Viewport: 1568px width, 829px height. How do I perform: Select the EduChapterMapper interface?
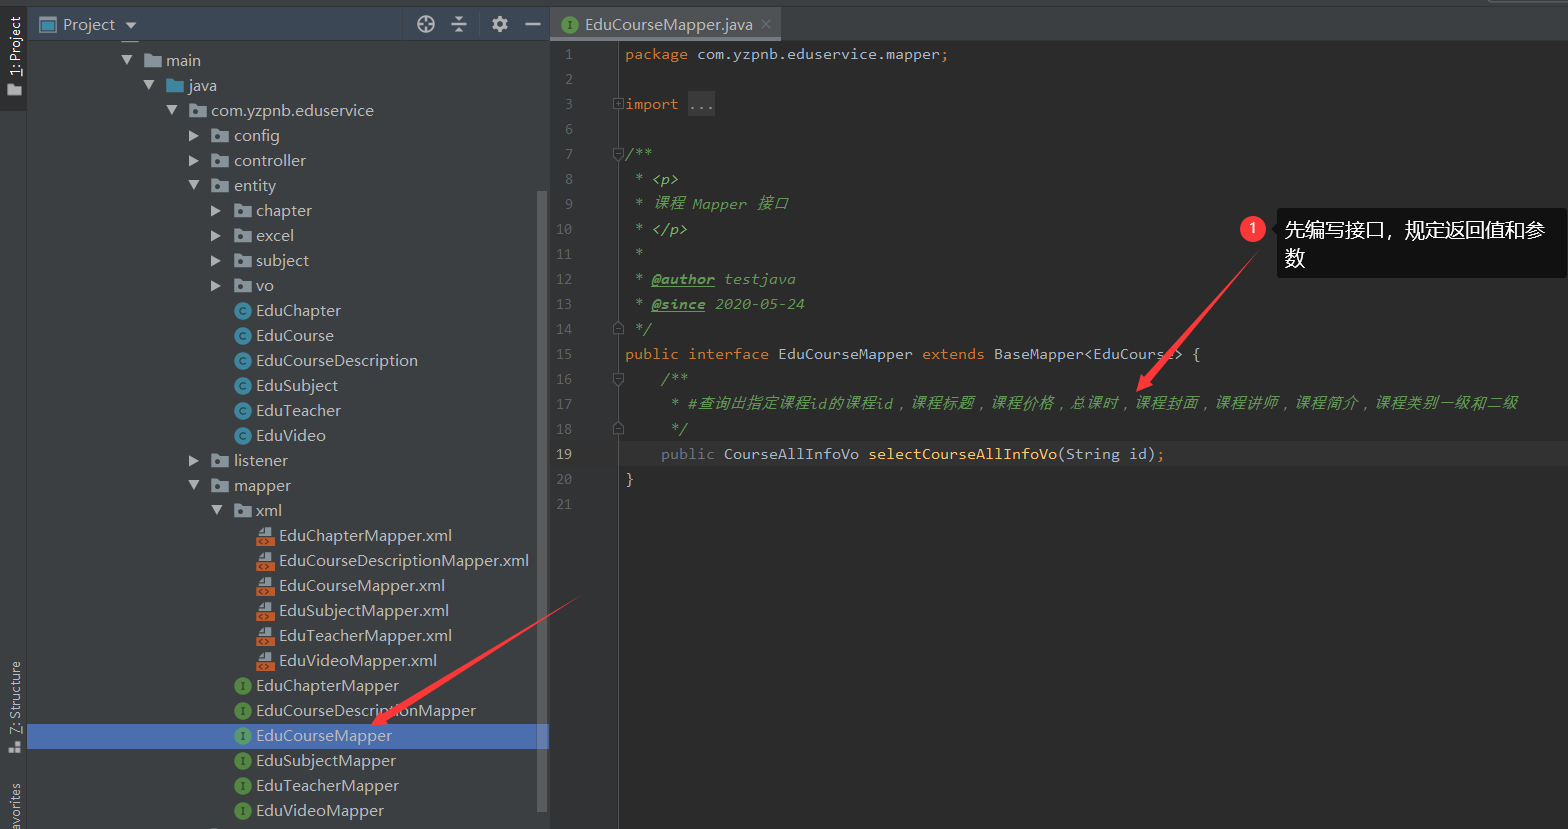click(x=327, y=685)
